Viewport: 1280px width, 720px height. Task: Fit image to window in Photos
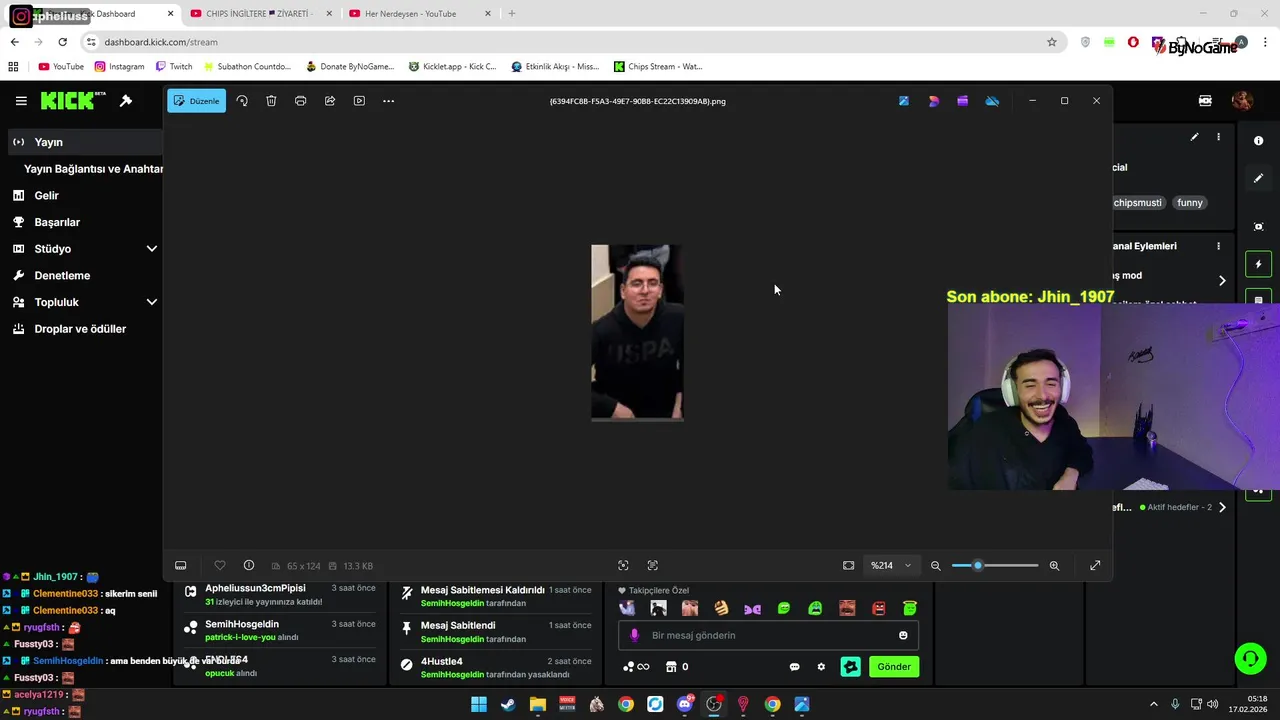(x=848, y=565)
